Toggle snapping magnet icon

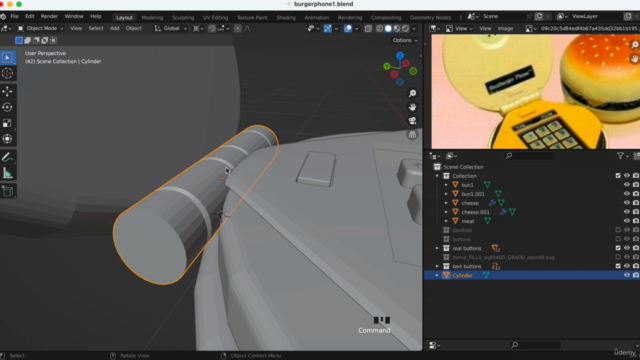tap(212, 29)
